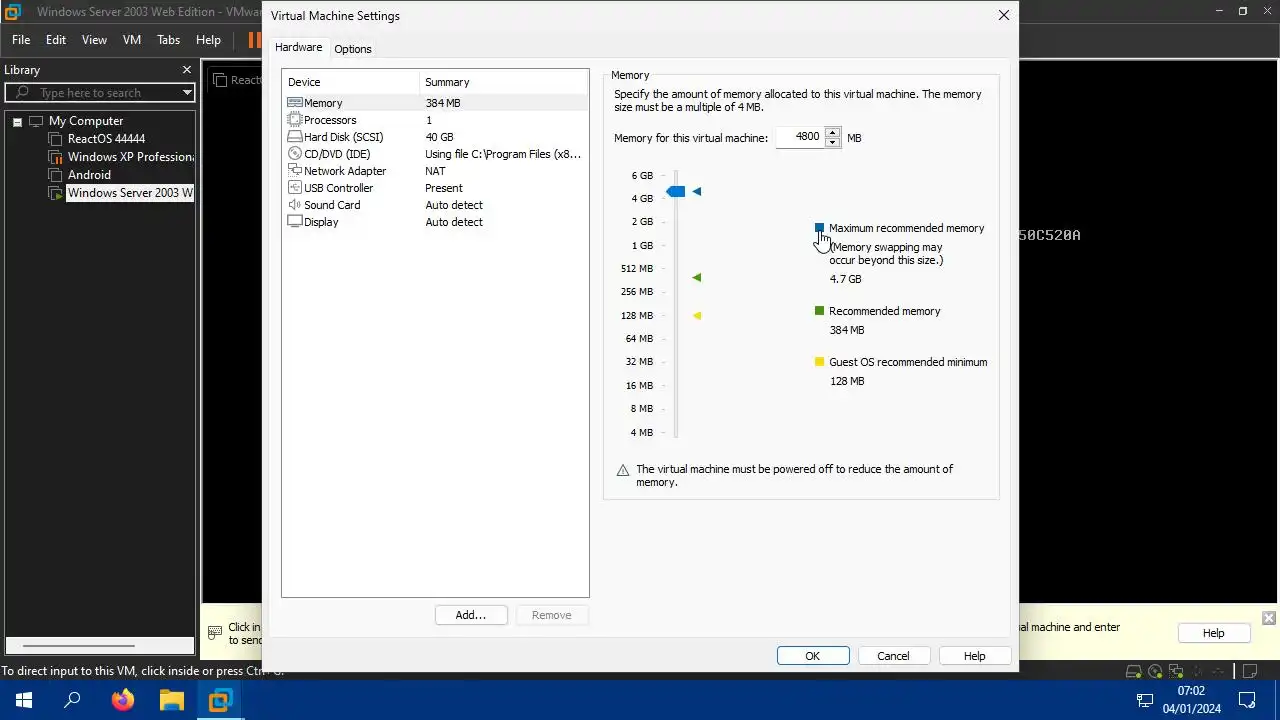1280x720 pixels.
Task: Click the 1 GB slider scale label
Action: (x=642, y=245)
